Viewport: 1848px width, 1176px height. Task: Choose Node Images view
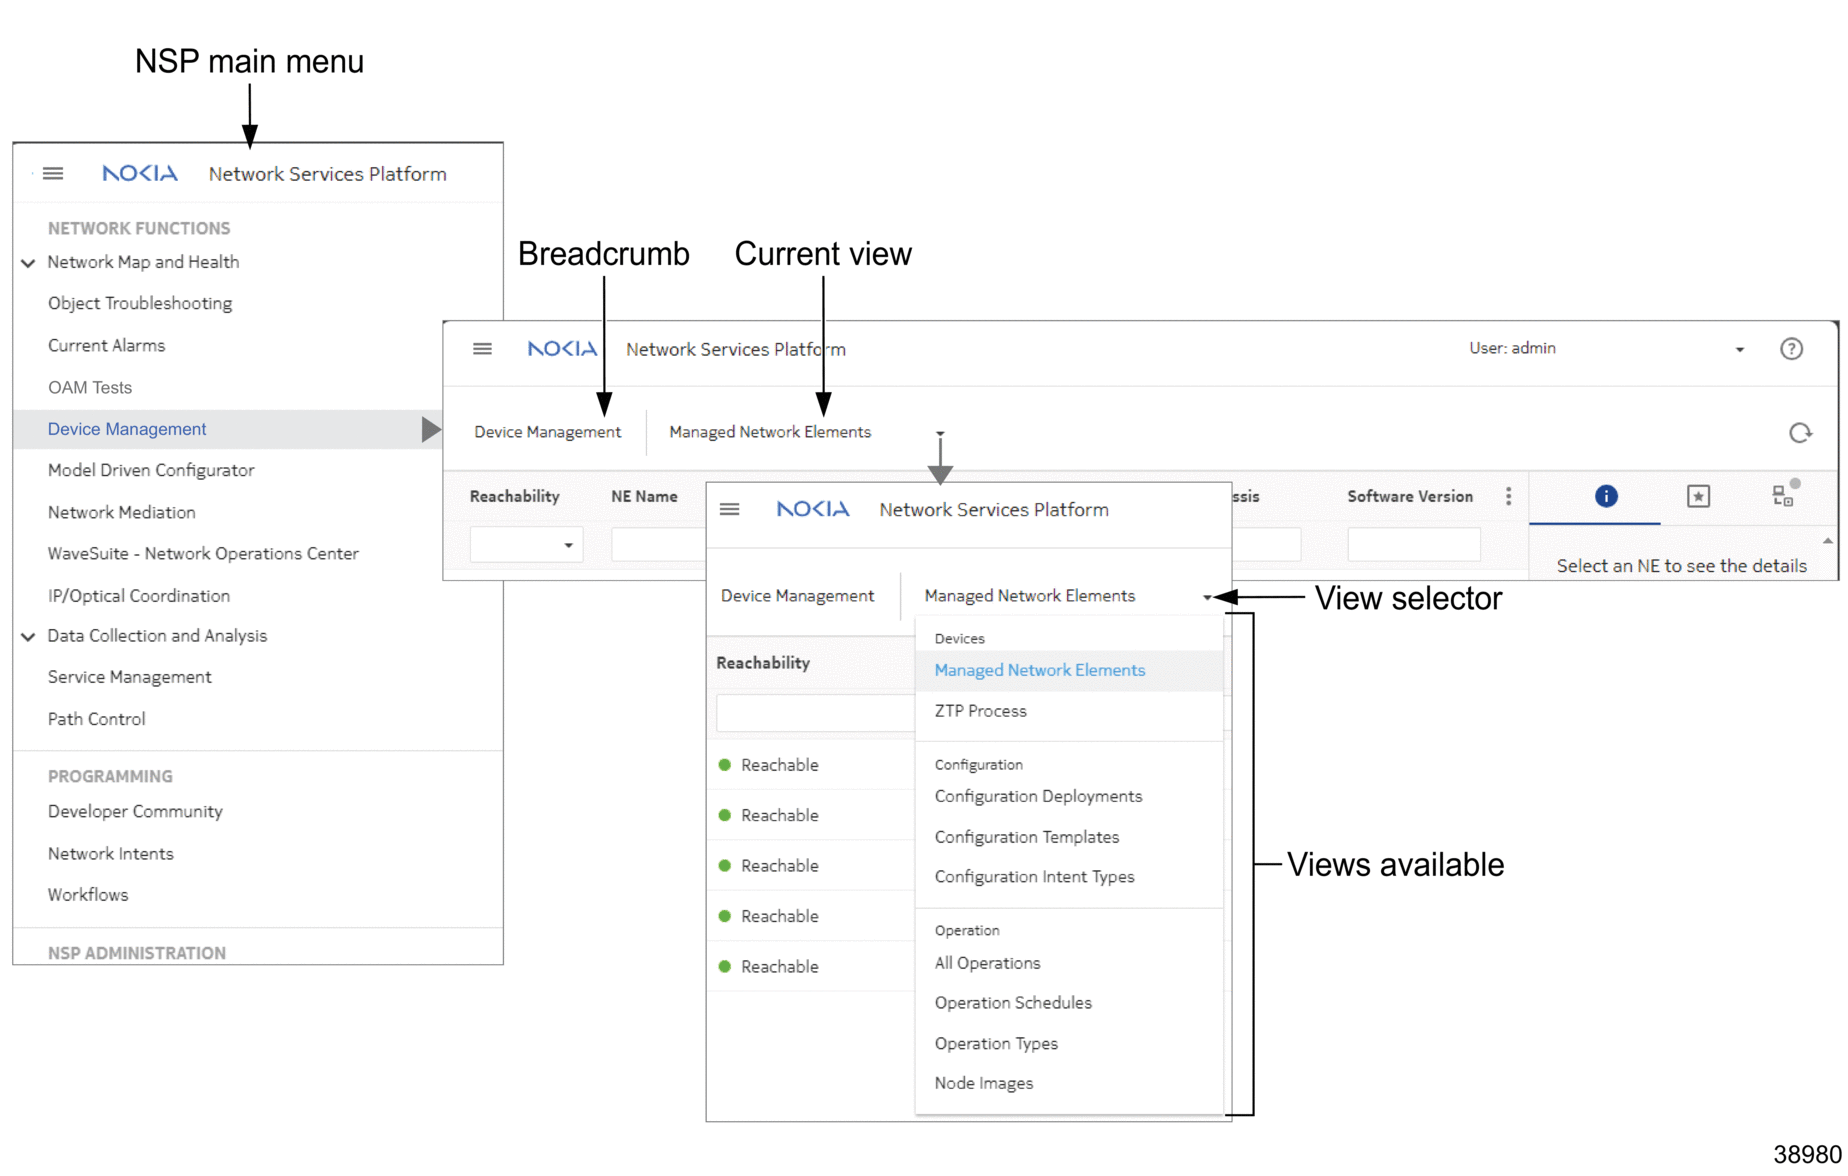pos(984,1084)
